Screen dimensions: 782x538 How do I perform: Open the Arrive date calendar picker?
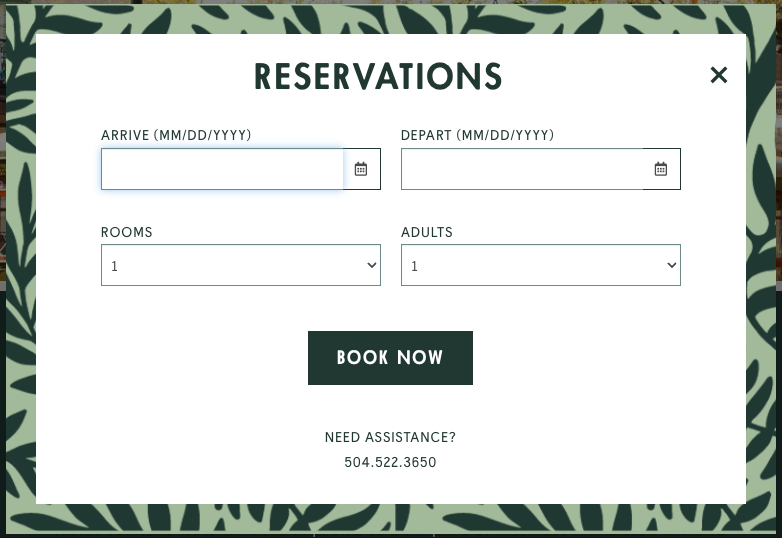[x=361, y=169]
